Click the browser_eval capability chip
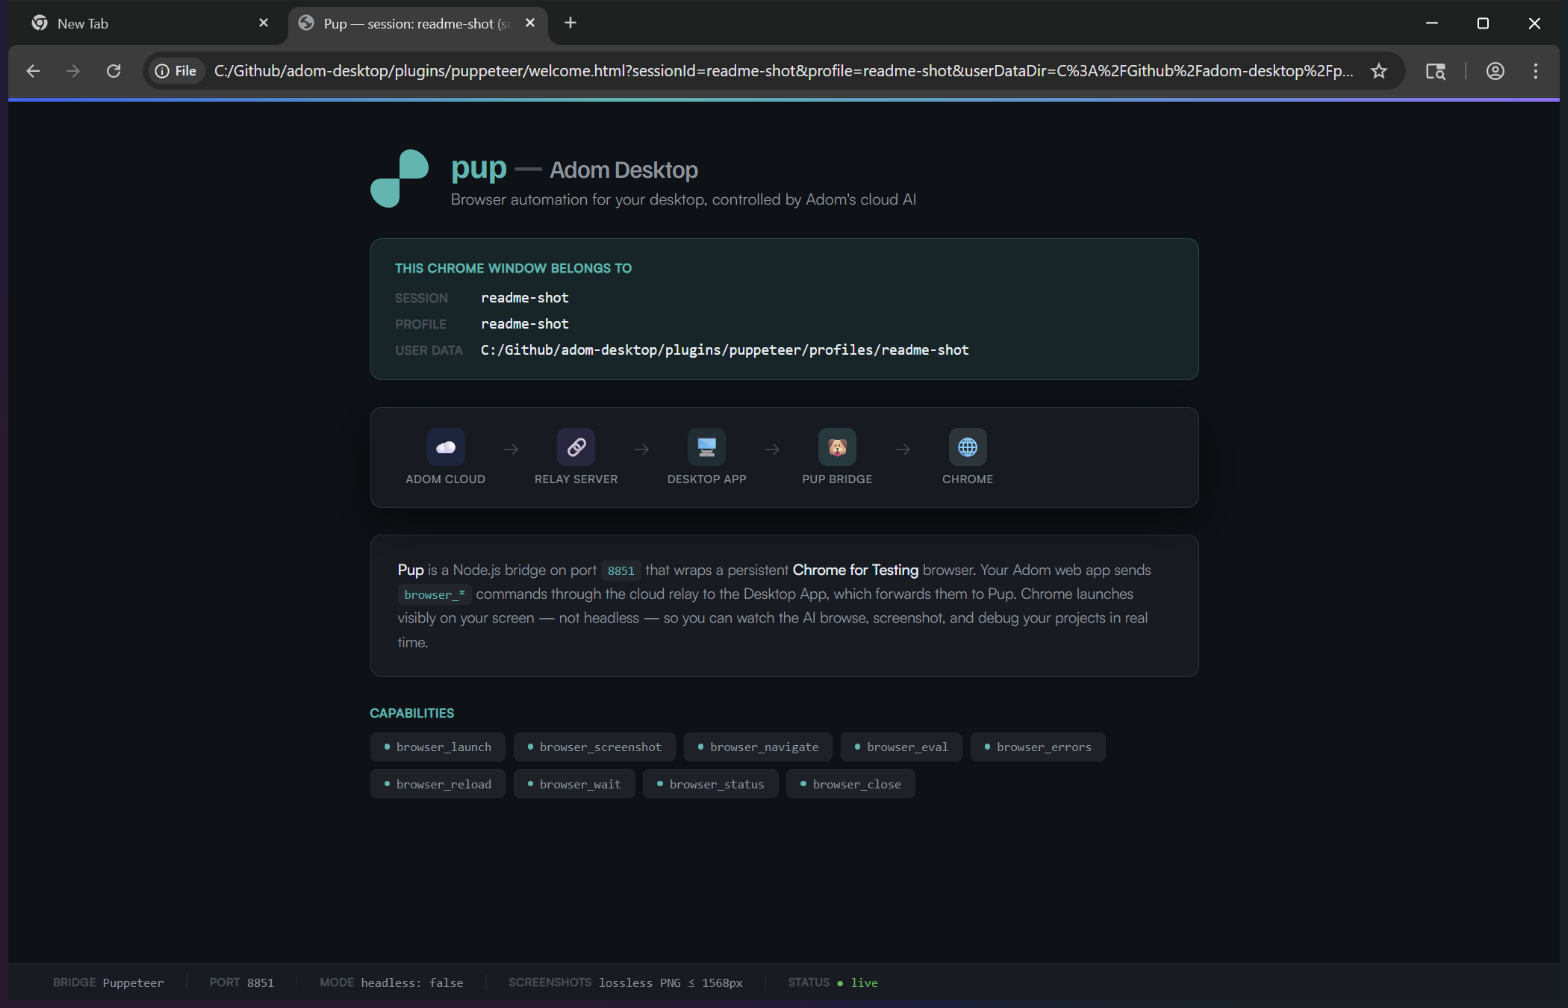Image resolution: width=1568 pixels, height=1008 pixels. 902,747
